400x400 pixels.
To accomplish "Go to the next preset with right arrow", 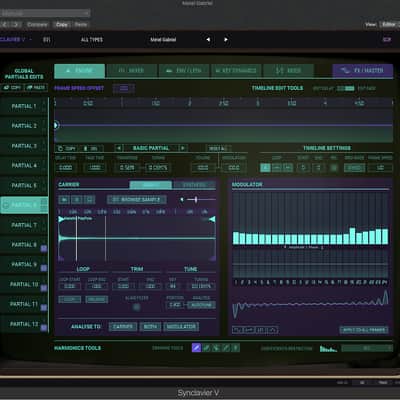I will [x=226, y=39].
